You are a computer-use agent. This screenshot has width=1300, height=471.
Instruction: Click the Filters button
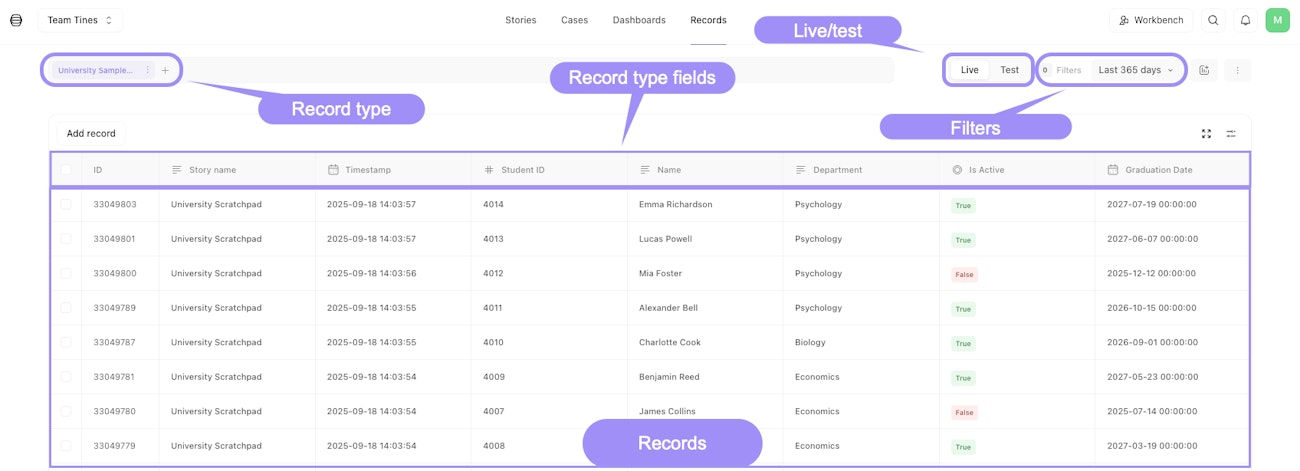coord(1062,70)
